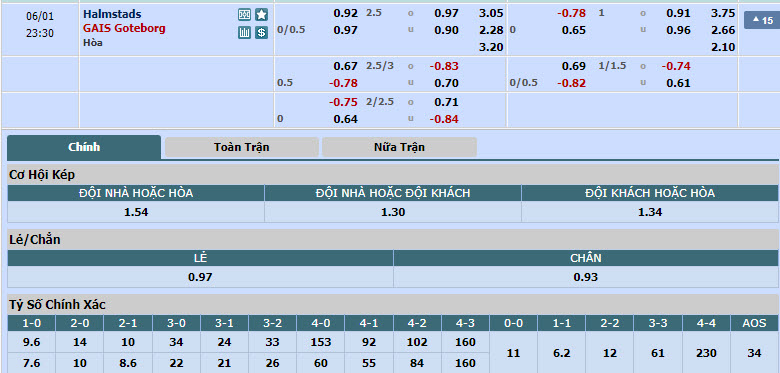
Task: Open the bar-chart statistics icon
Action: click(244, 33)
